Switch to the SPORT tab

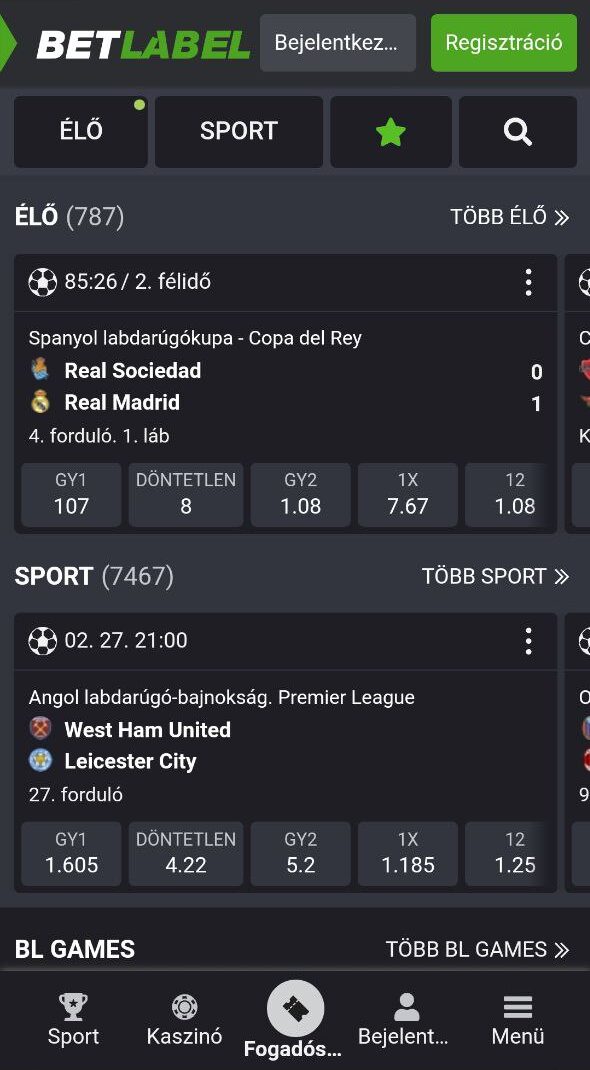click(x=239, y=132)
